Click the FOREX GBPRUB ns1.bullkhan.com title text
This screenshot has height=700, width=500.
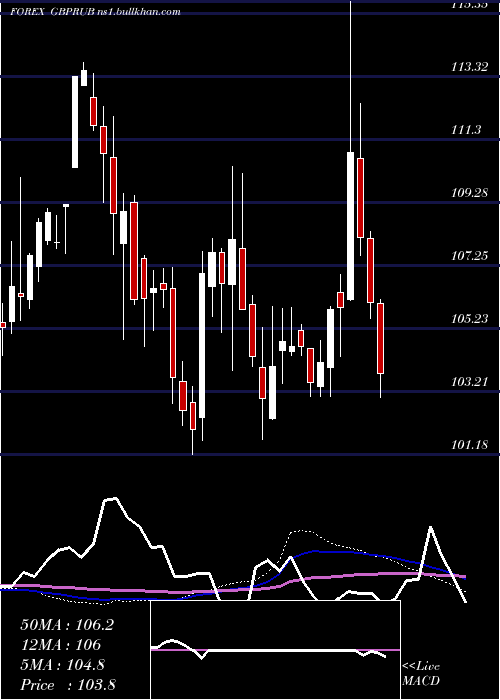coord(96,12)
